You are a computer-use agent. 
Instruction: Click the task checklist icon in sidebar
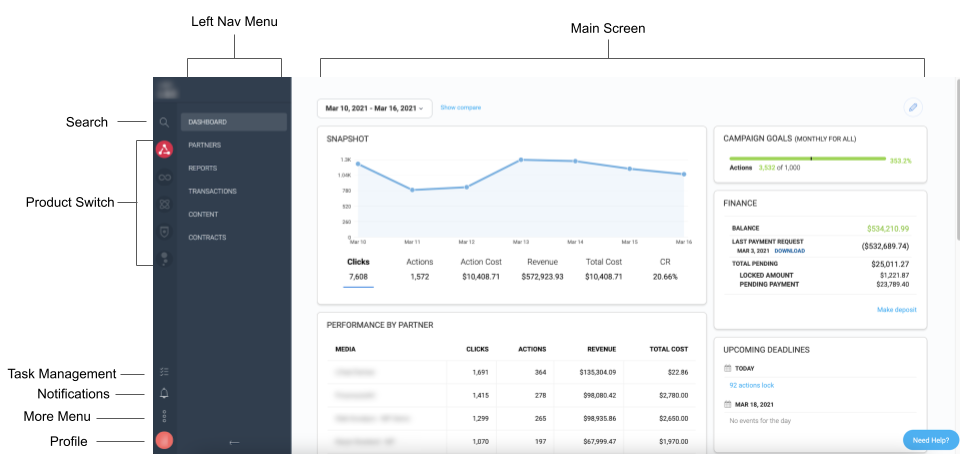[x=164, y=370]
